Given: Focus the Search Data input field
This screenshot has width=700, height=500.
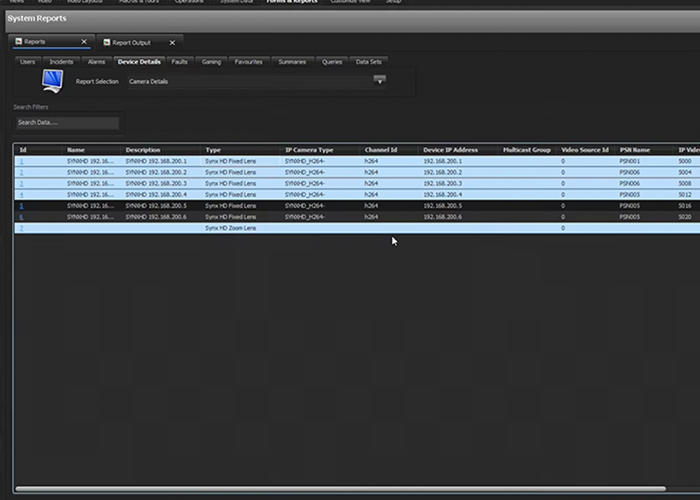Looking at the screenshot, I should 68,122.
